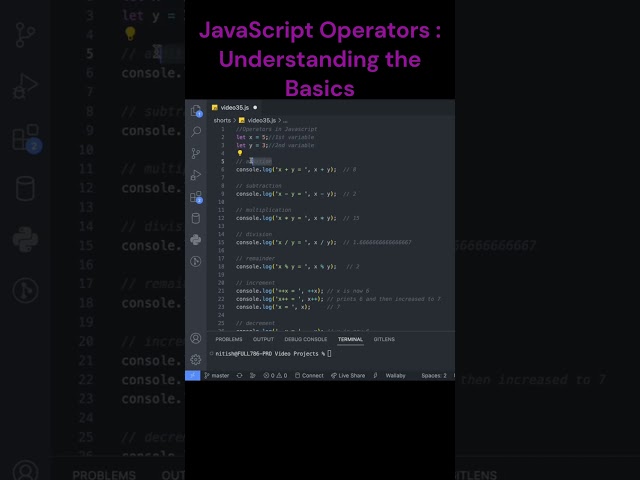Click the '// decrement' comment line
This screenshot has width=640, height=480.
click(x=255, y=323)
